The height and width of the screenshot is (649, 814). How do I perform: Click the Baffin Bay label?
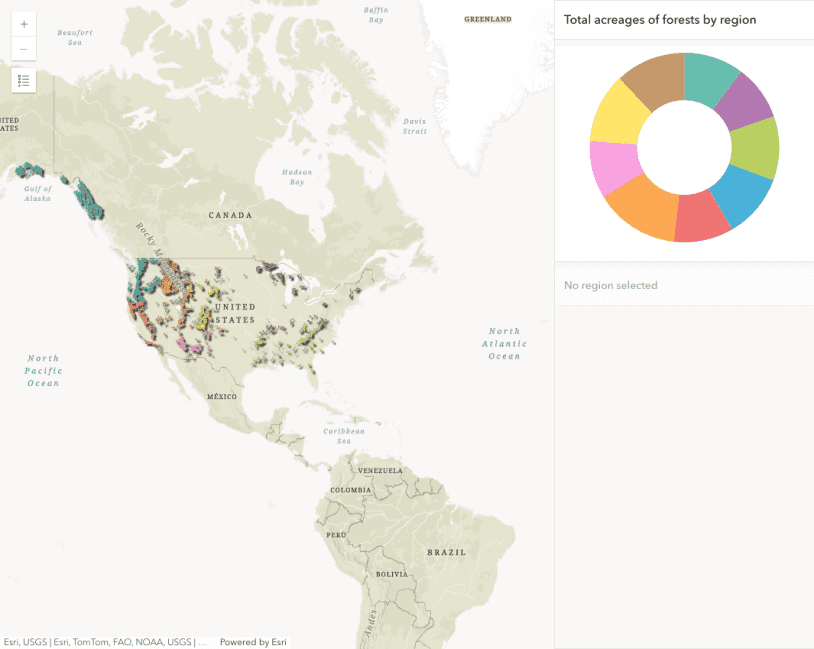[376, 15]
